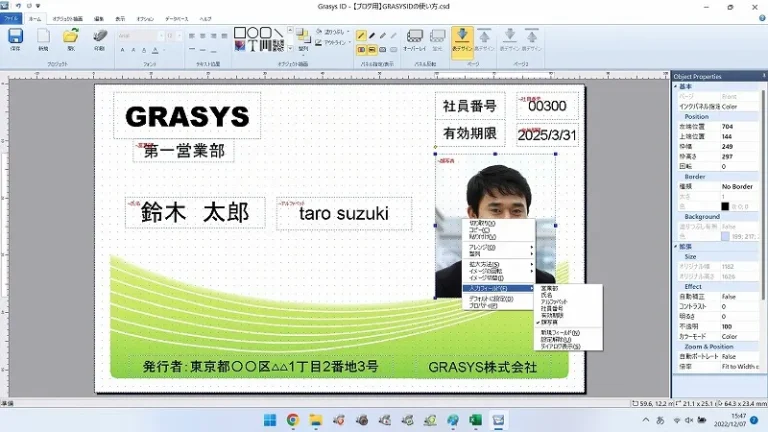
Task: Open File Explorer from taskbar
Action: click(316, 420)
